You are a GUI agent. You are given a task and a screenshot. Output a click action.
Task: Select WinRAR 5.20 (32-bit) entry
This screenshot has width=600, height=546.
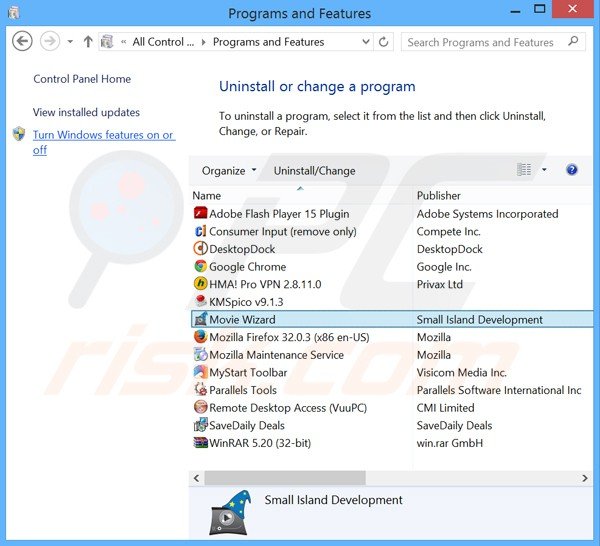260,443
